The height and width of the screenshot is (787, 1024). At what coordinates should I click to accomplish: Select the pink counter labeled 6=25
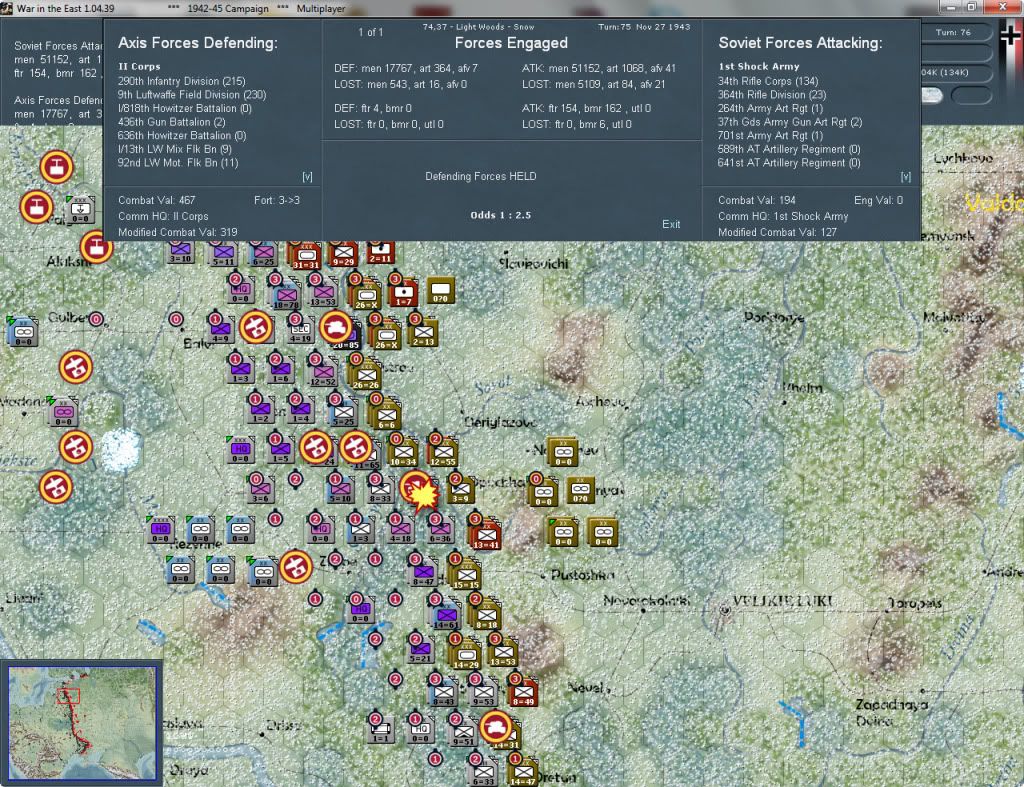263,253
